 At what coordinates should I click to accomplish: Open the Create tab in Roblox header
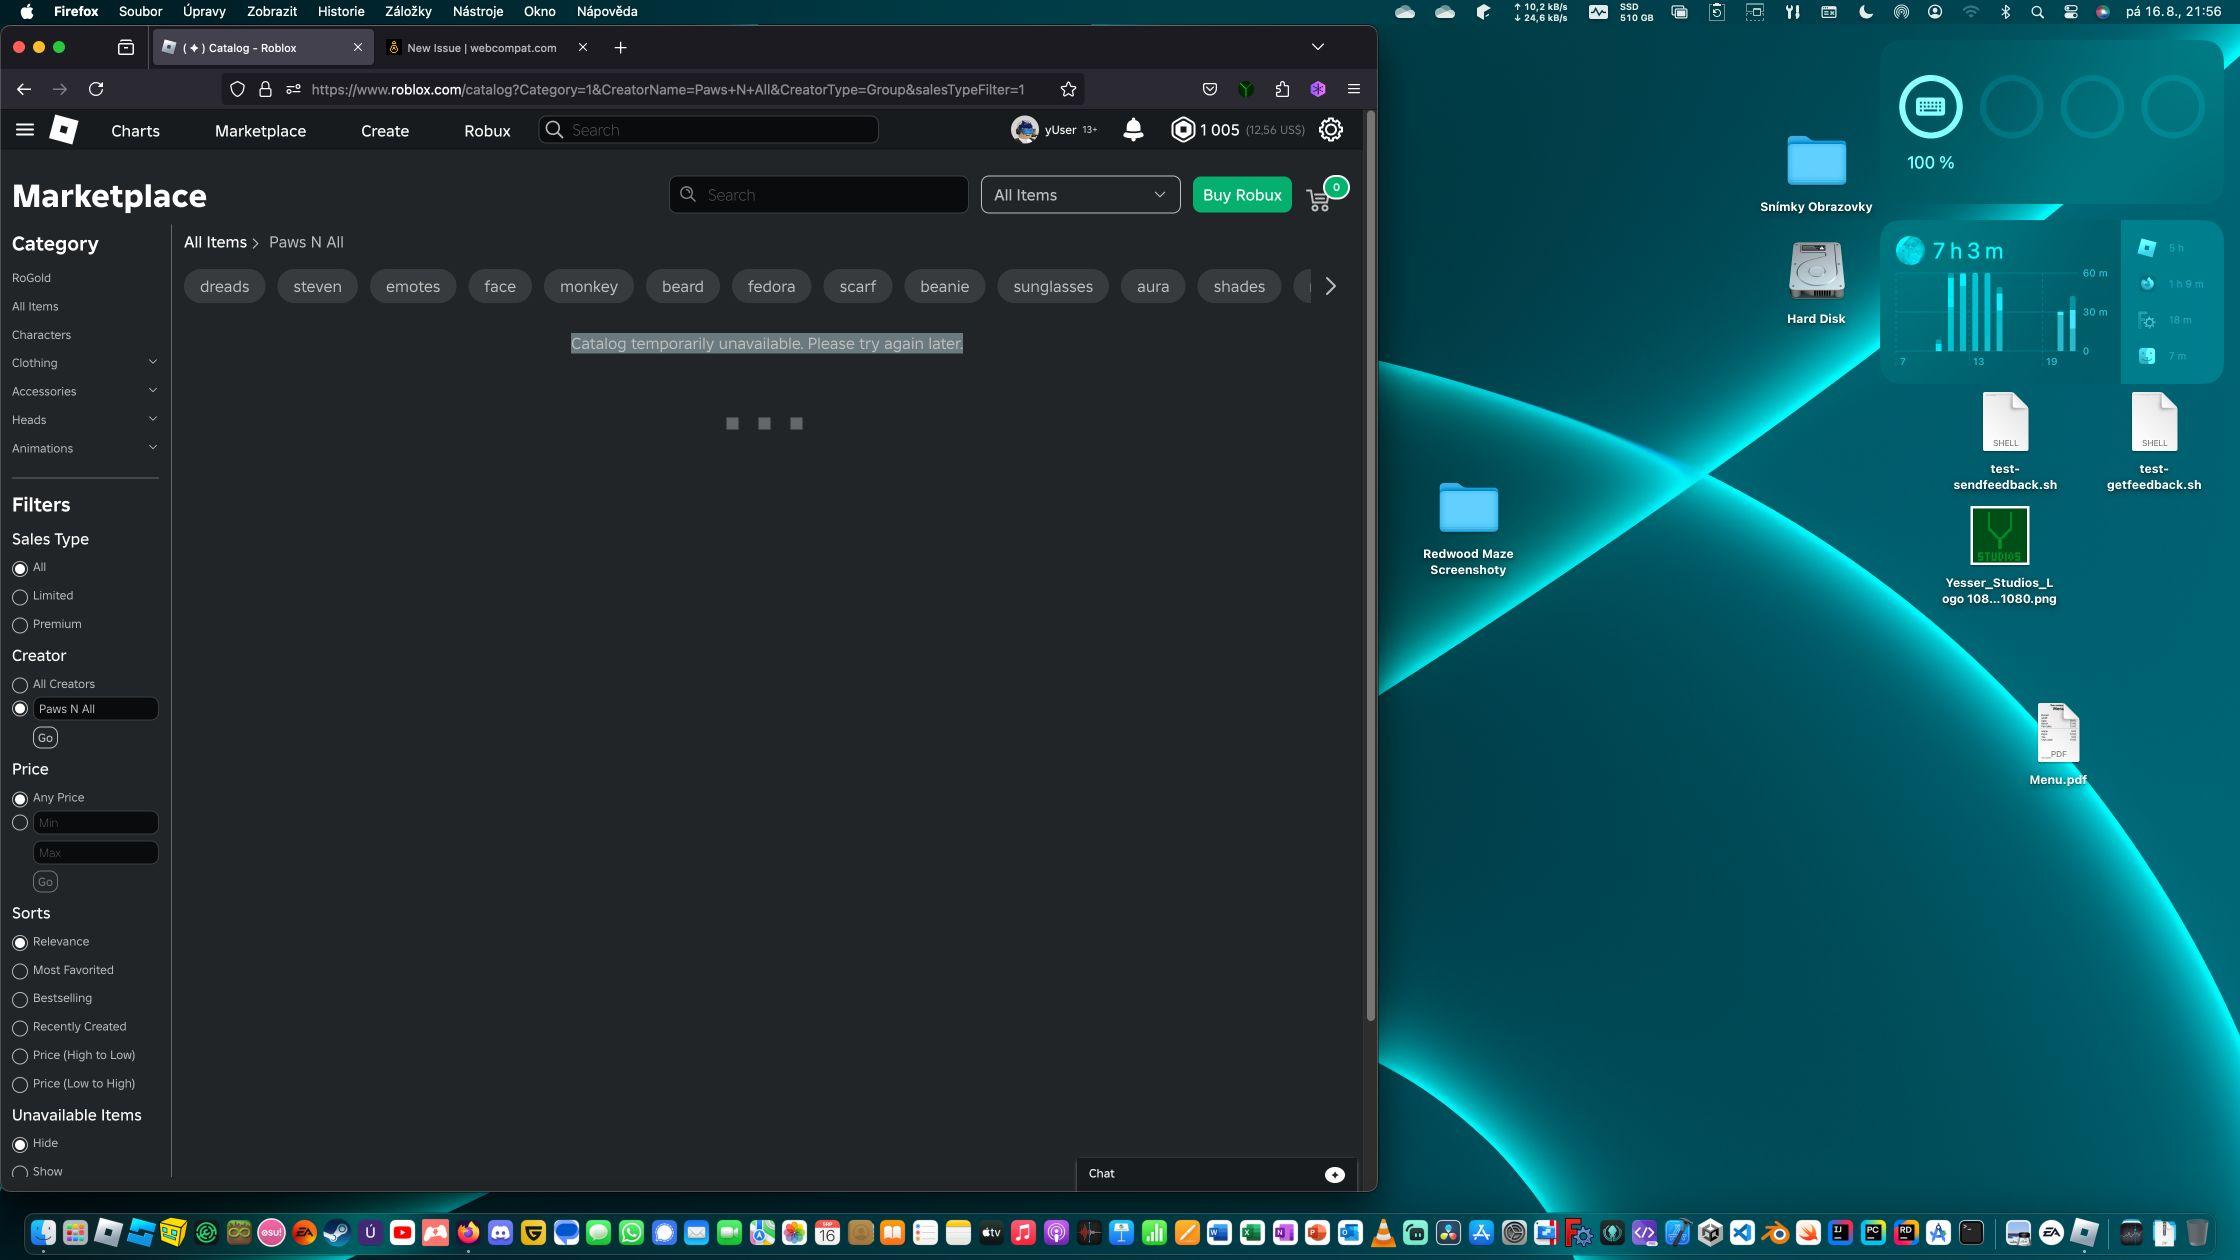tap(385, 131)
